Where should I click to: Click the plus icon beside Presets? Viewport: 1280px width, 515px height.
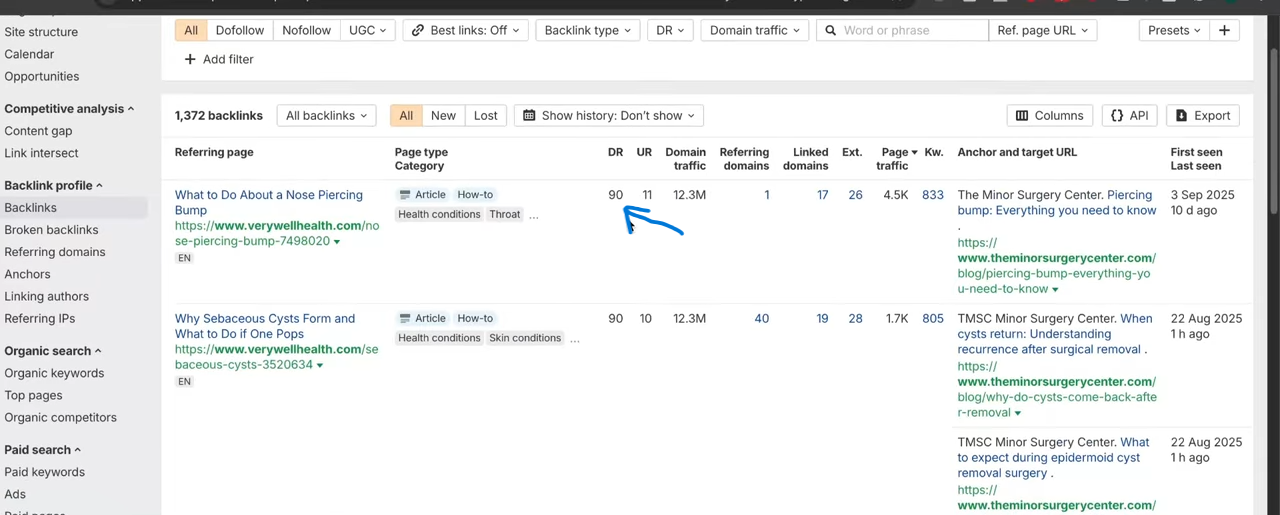click(1224, 30)
